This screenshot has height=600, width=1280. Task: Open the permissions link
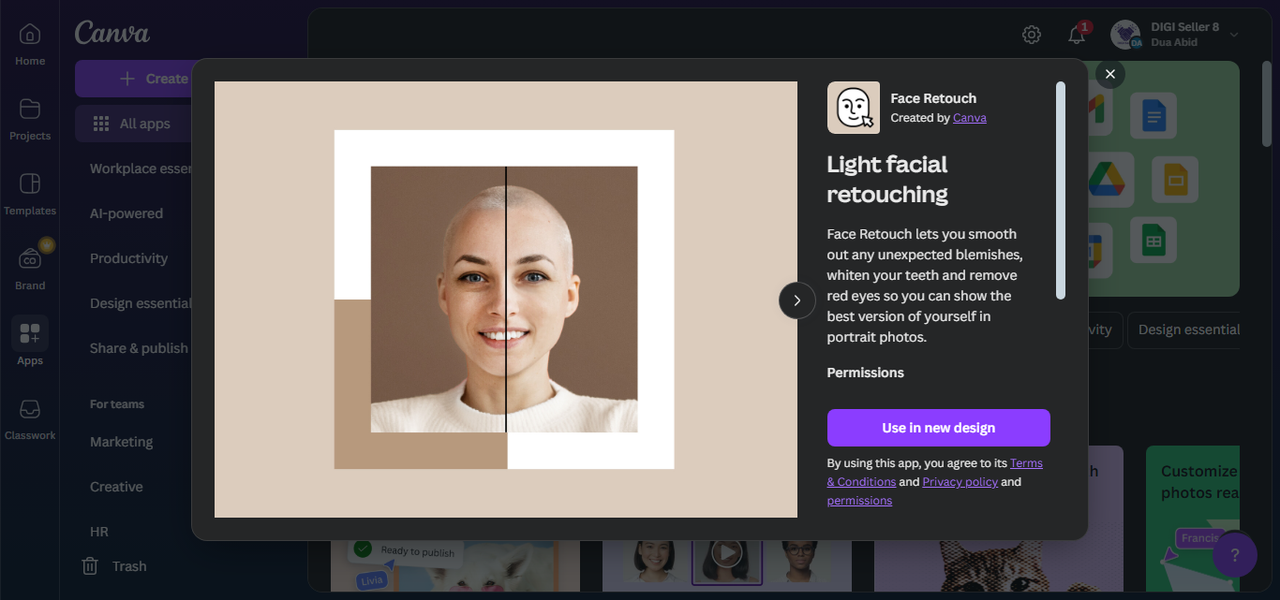point(859,501)
